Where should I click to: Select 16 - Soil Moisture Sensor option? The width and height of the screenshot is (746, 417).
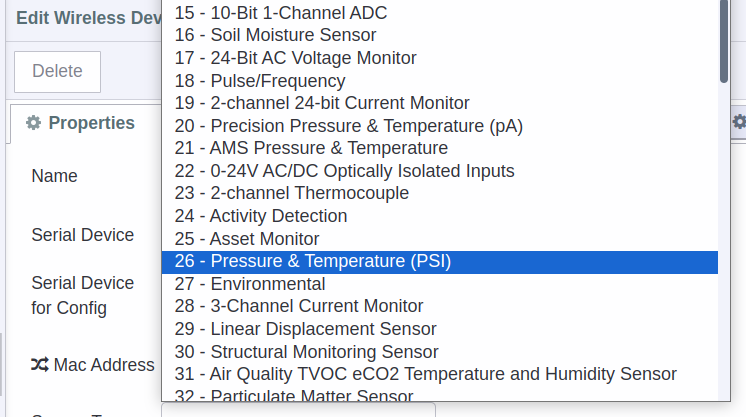point(440,35)
